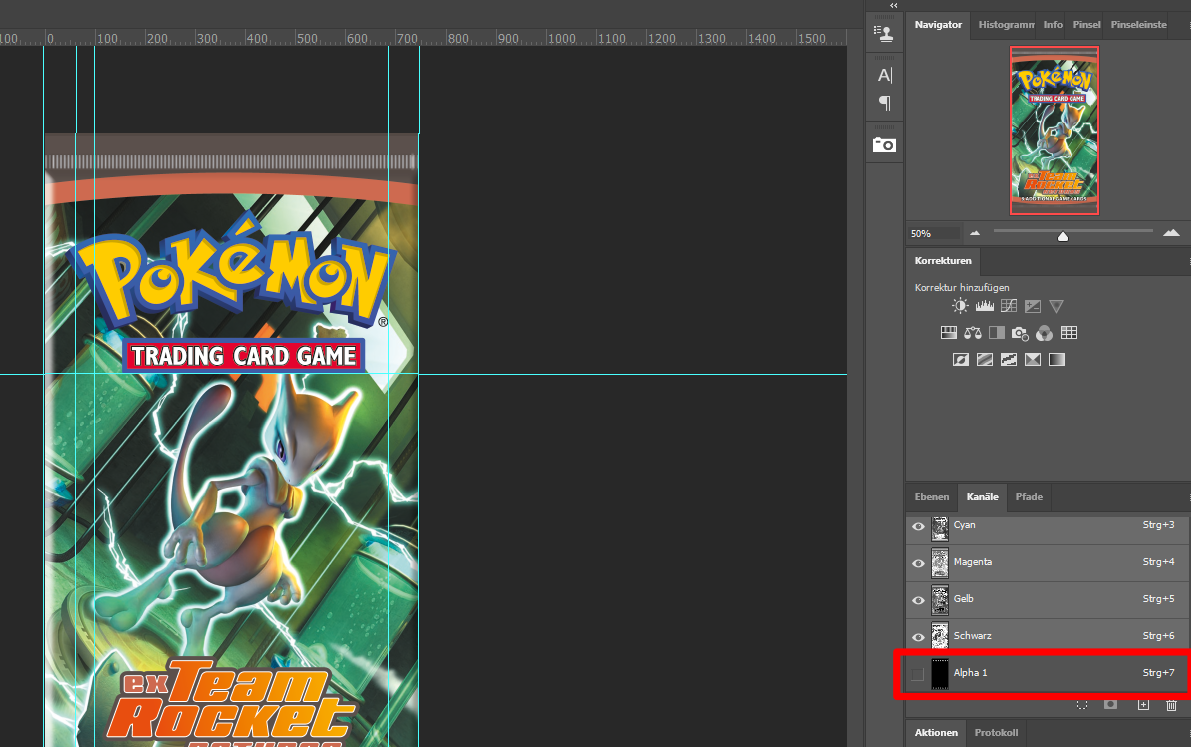
Task: Open the Aktionen tab
Action: 936,733
